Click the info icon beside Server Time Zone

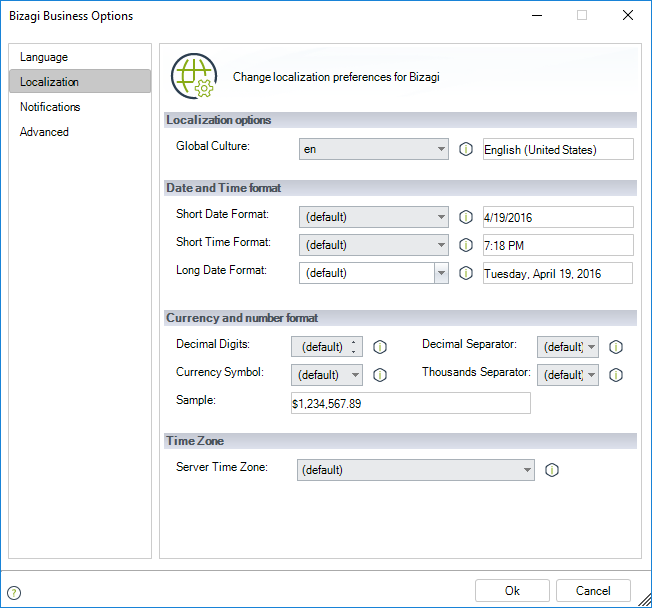pyautogui.click(x=552, y=470)
